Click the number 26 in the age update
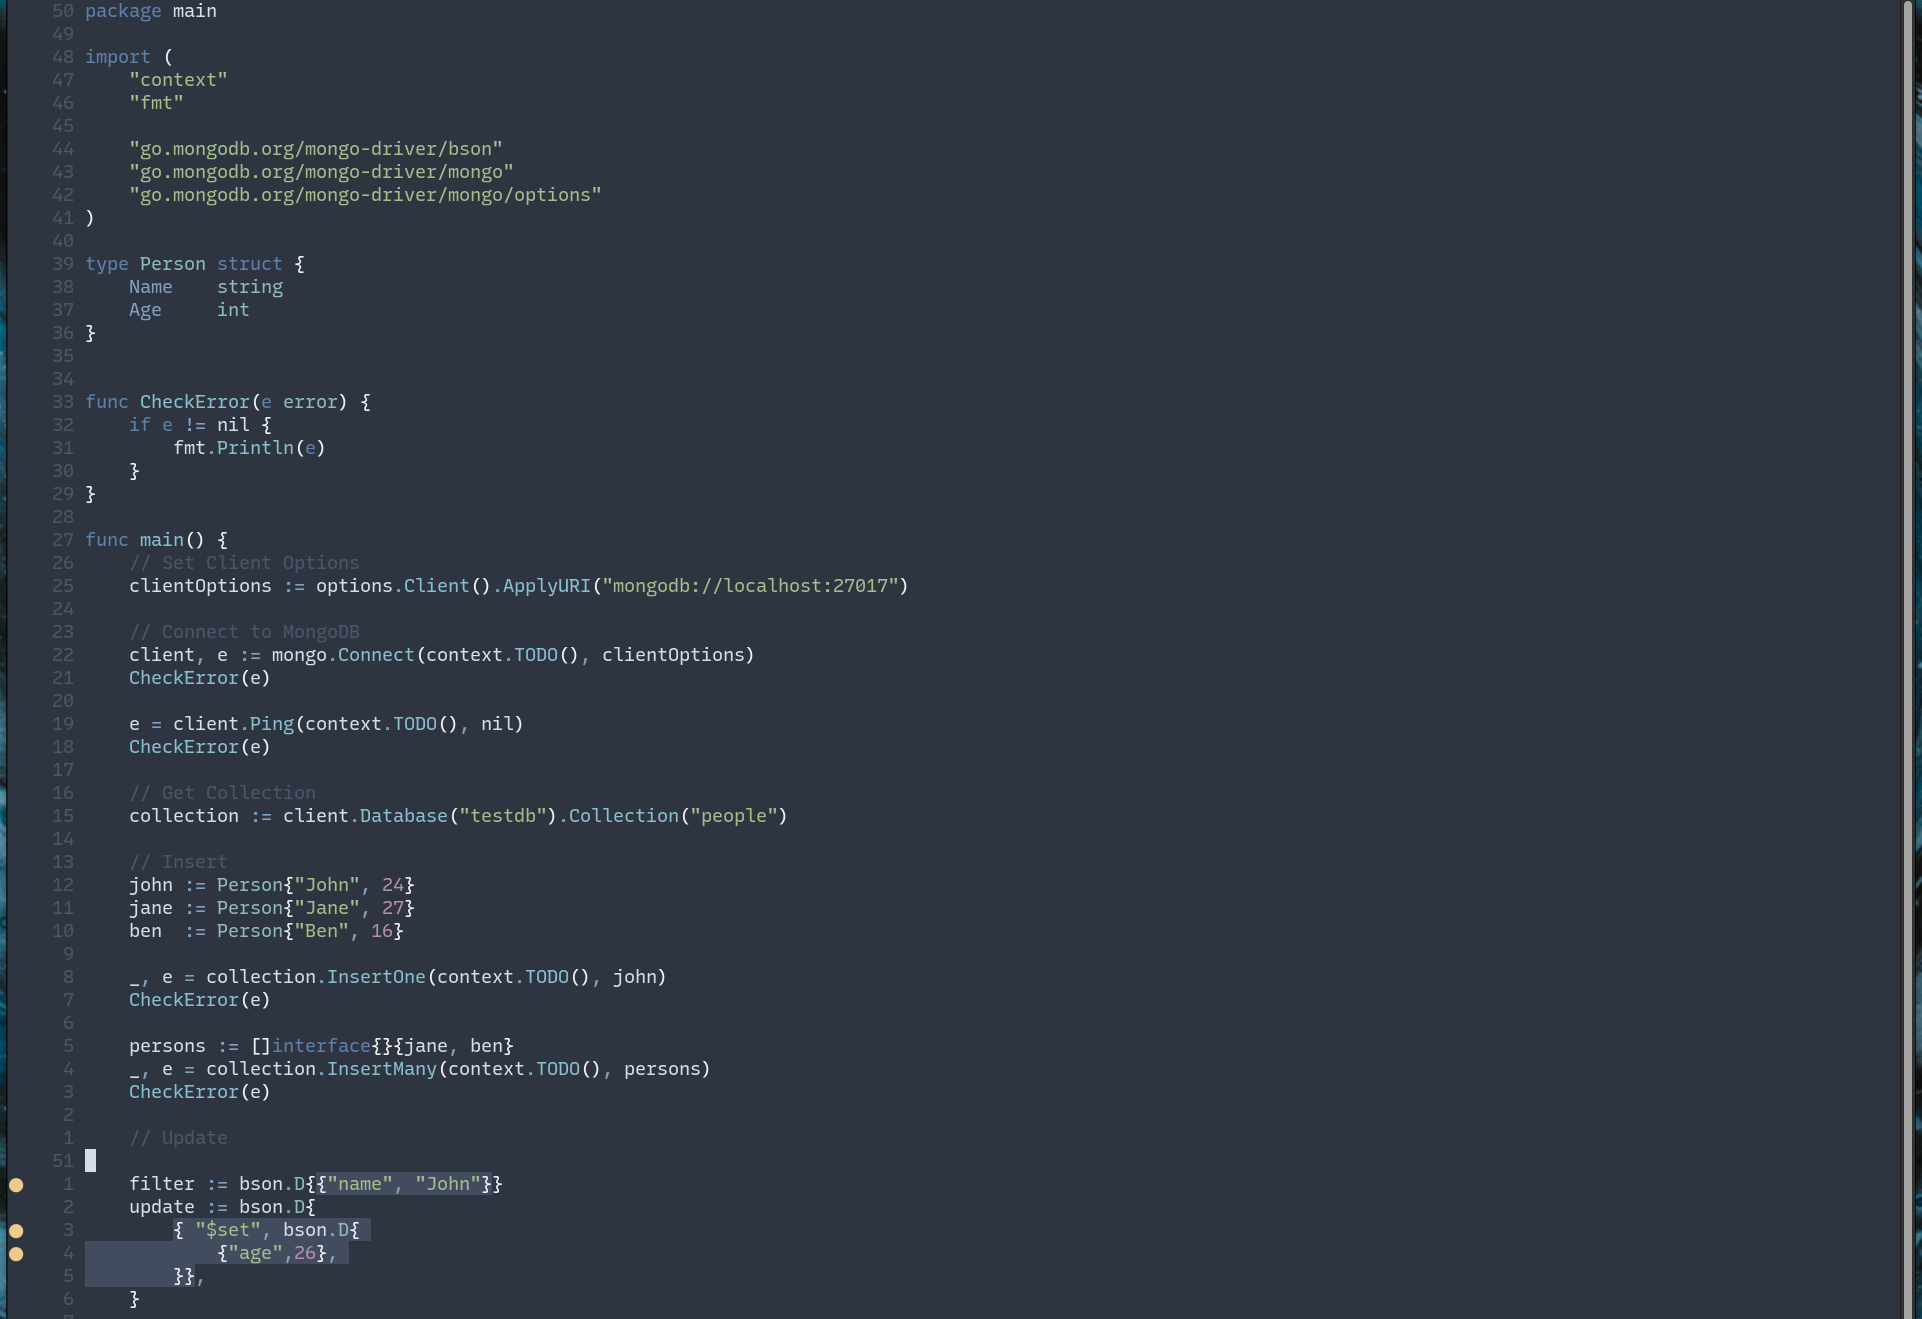Viewport: 1922px width, 1319px height. [x=304, y=1253]
